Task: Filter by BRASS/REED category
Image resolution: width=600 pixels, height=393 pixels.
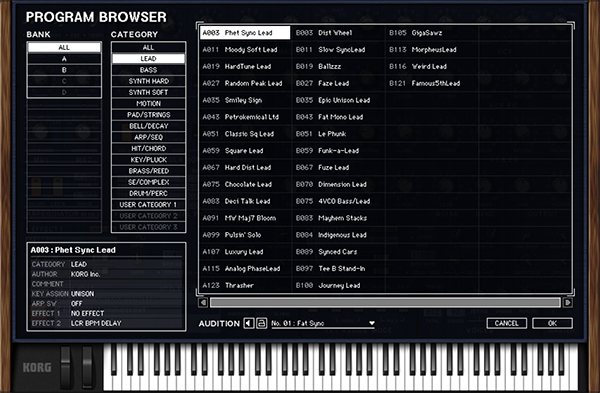Action: pos(148,171)
